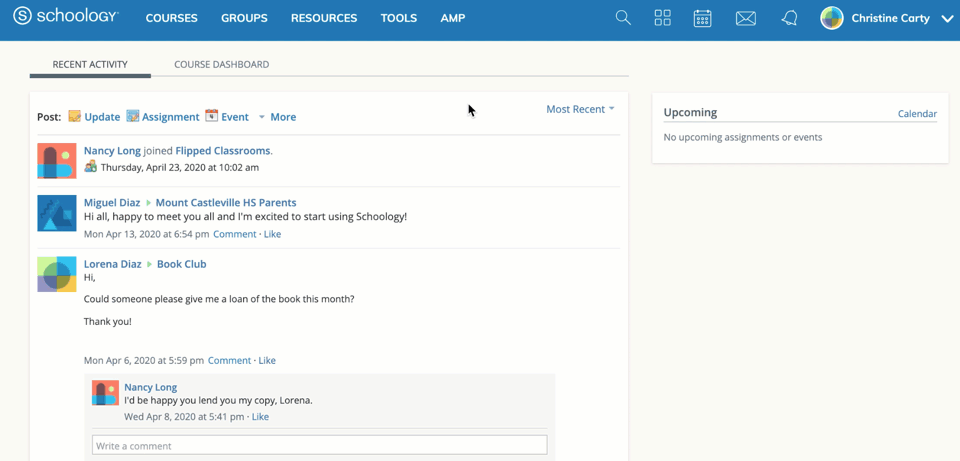
Task: Open the notifications bell icon
Action: 789,18
